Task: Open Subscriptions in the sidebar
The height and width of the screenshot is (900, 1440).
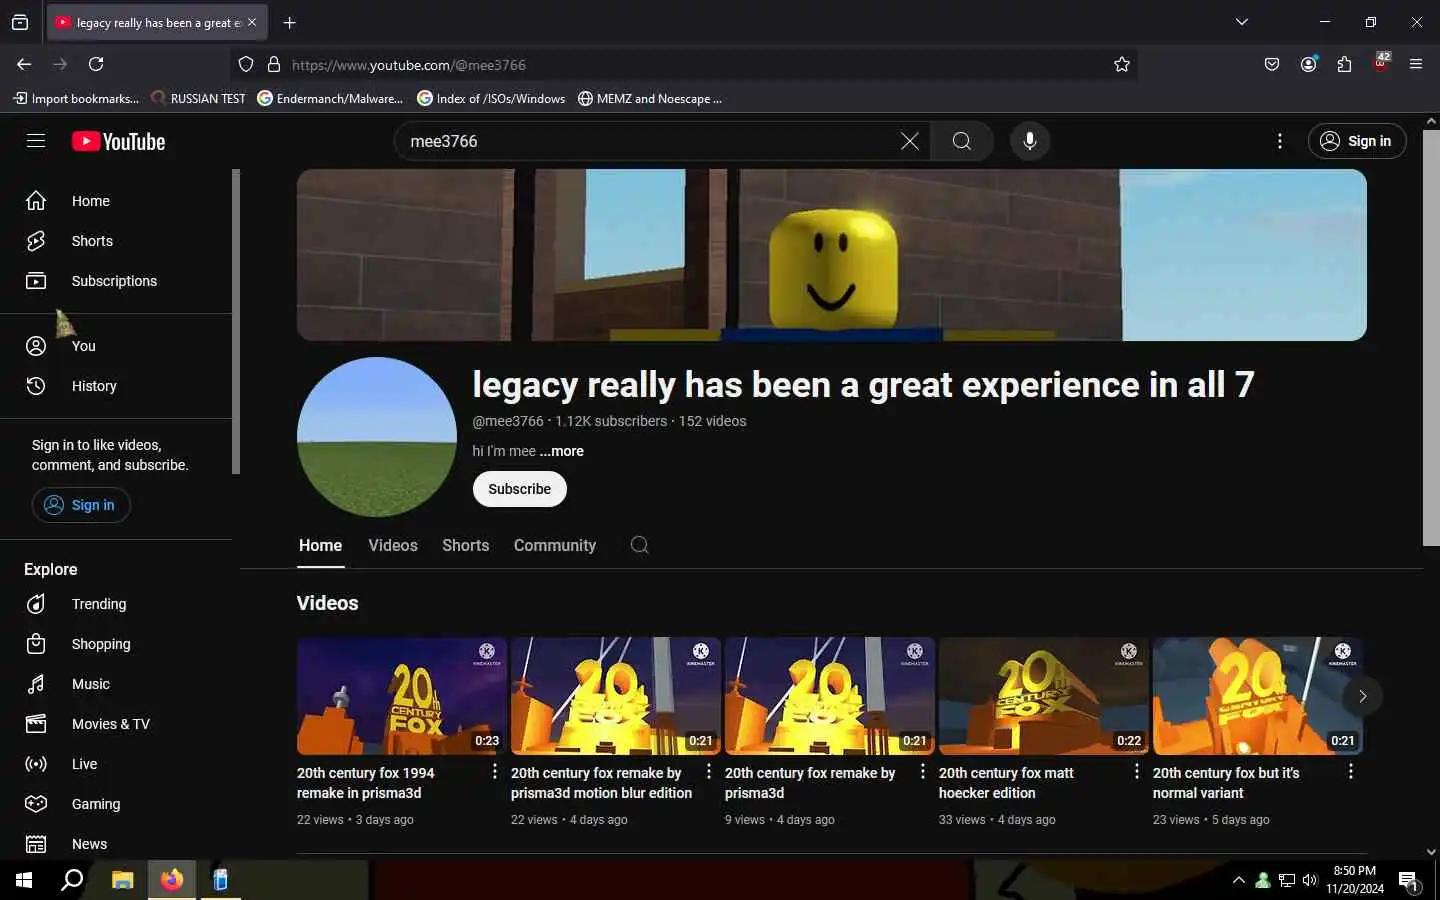Action: pyautogui.click(x=116, y=281)
